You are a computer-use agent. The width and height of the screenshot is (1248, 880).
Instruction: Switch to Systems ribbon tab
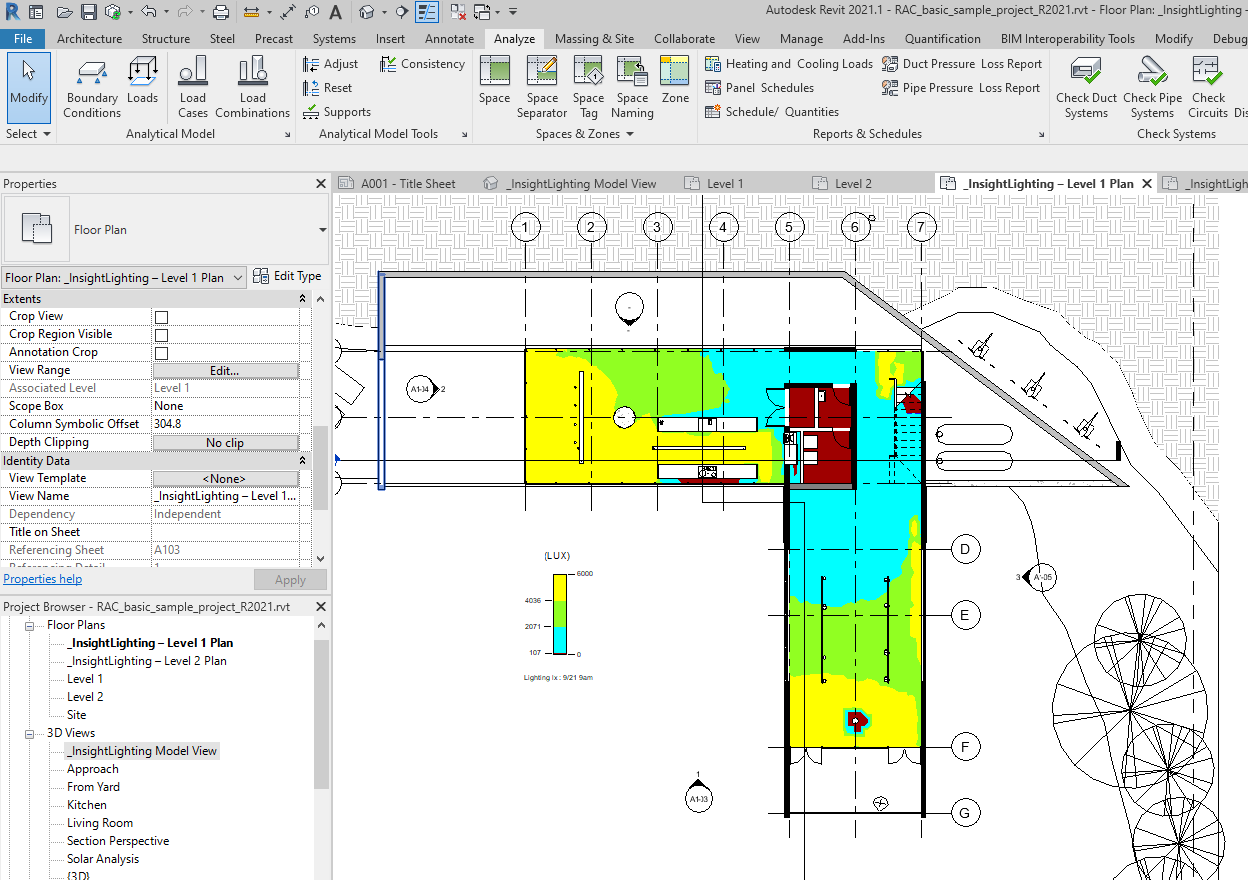tap(334, 39)
